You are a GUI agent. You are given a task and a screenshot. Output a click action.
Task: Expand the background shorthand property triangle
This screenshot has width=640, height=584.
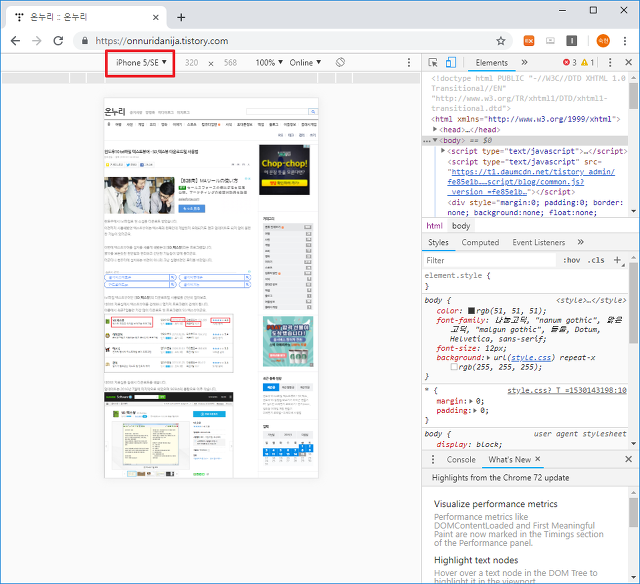[x=489, y=358]
